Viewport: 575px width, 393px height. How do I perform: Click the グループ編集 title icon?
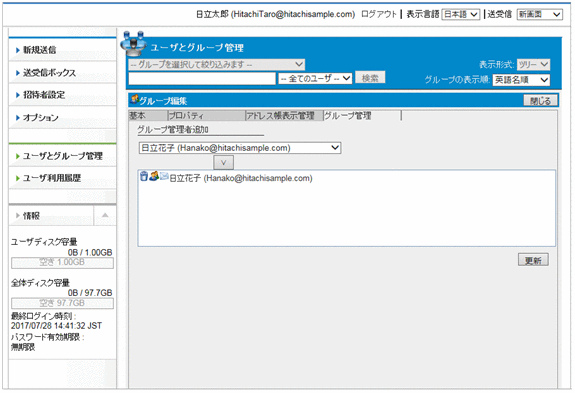click(x=135, y=100)
